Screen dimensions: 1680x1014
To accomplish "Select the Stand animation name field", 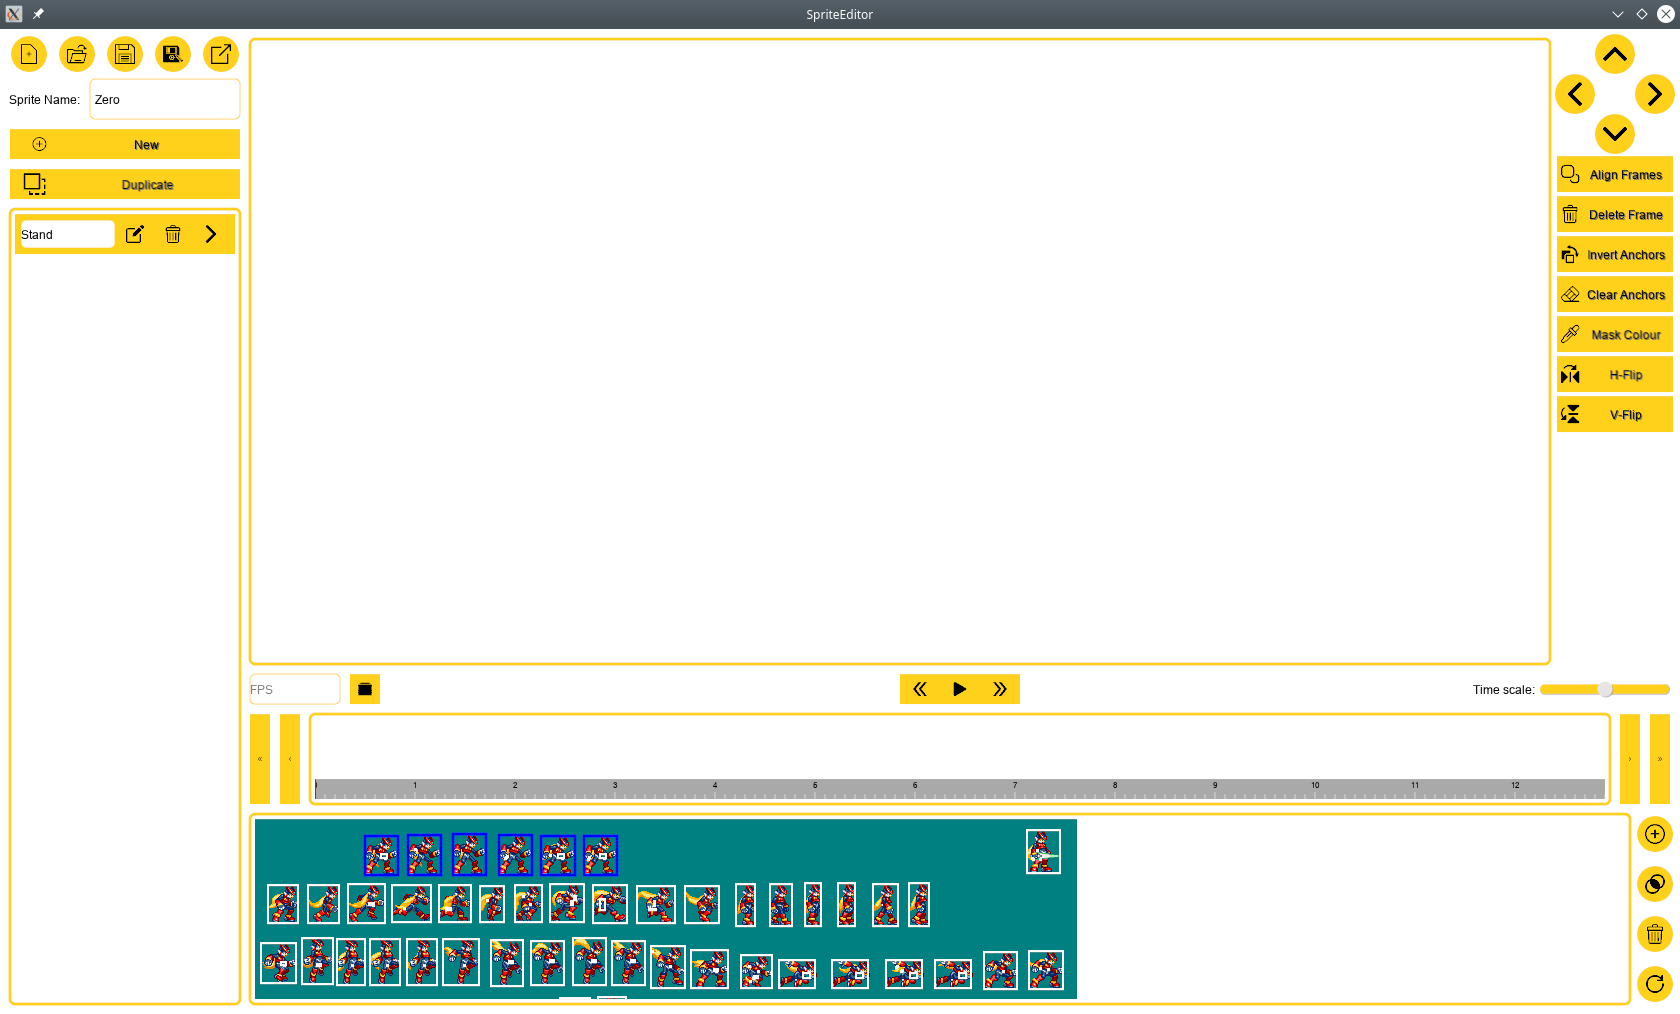I will coord(67,234).
